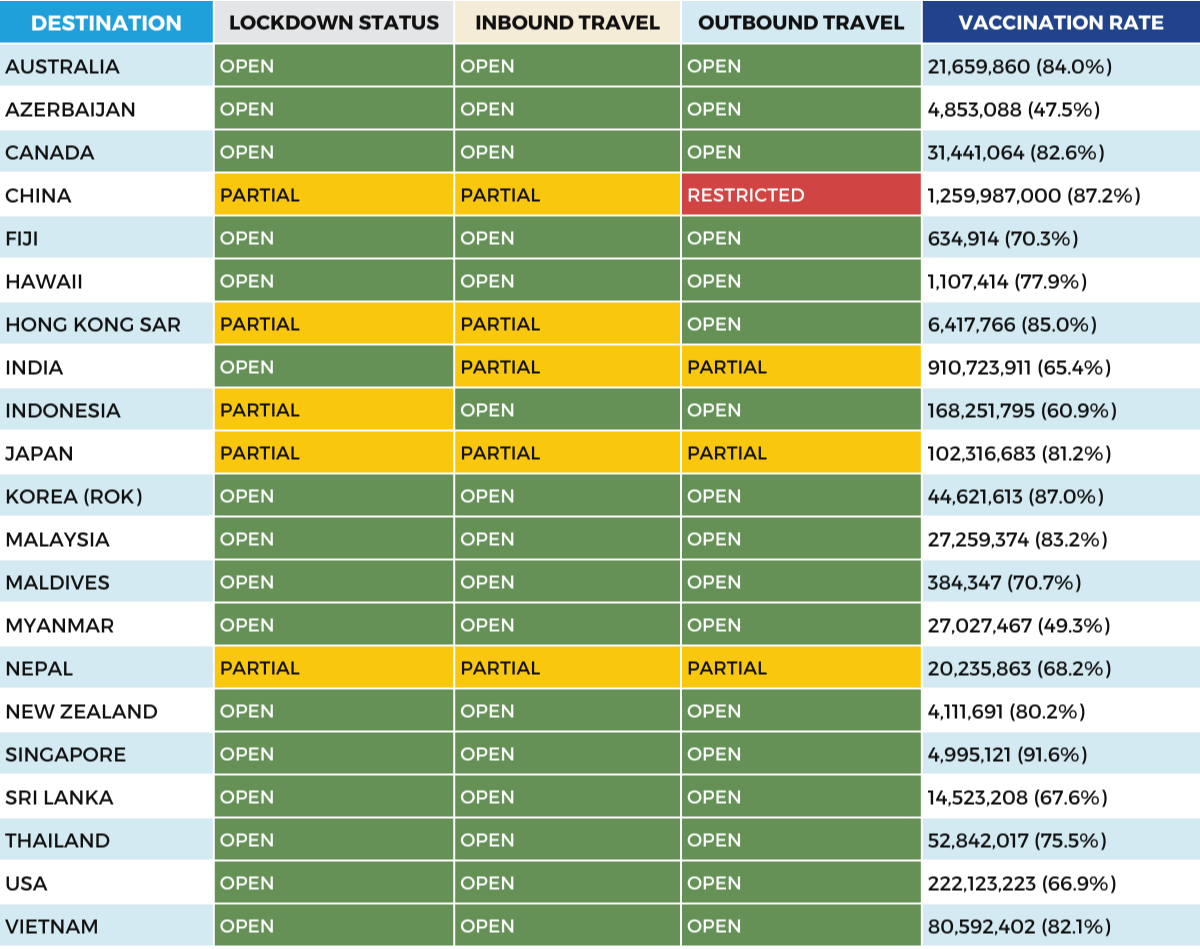This screenshot has height=949, width=1200.
Task: Click Japan's PARTIAL lockdown status cell
Action: 334,453
